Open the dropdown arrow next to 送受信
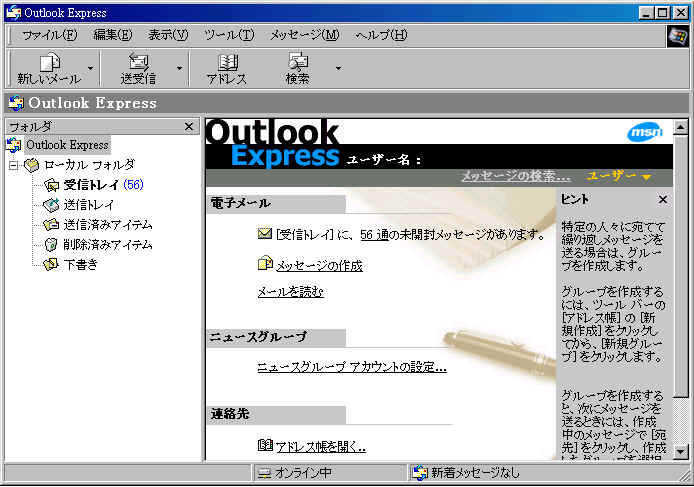Viewport: 694px width, 487px height. tap(179, 68)
